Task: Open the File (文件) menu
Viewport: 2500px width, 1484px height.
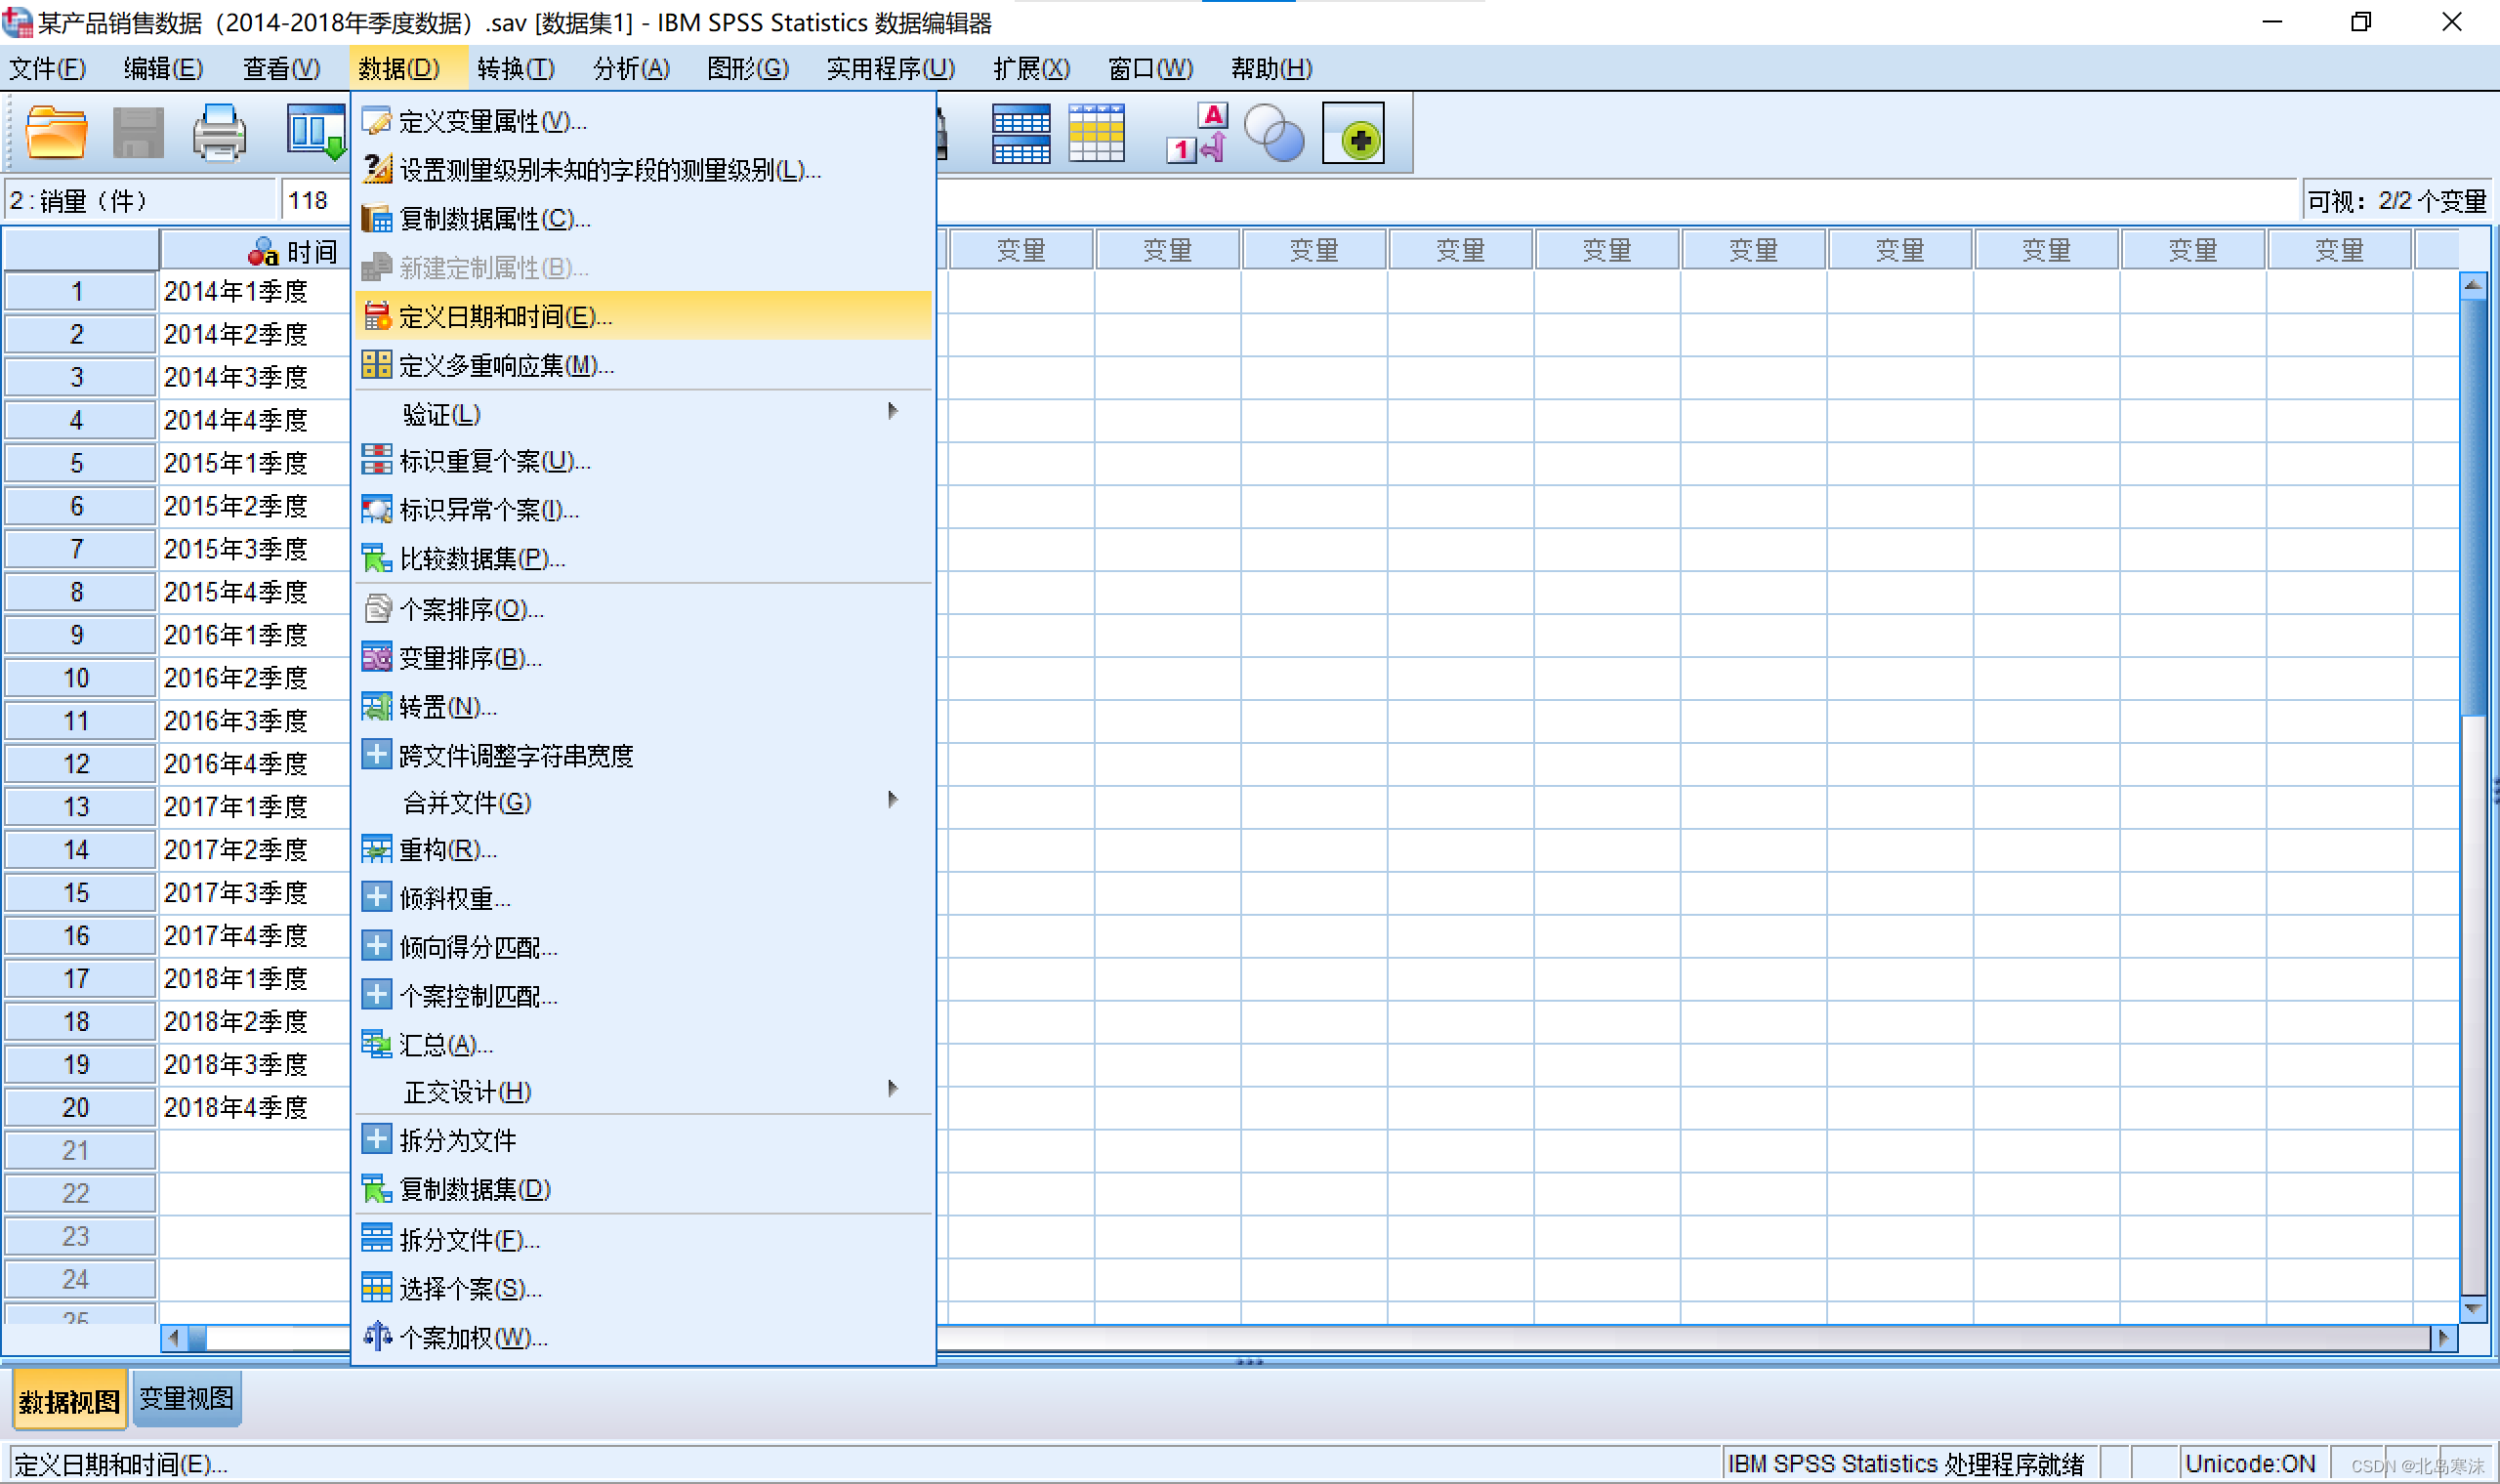Action: click(x=48, y=68)
